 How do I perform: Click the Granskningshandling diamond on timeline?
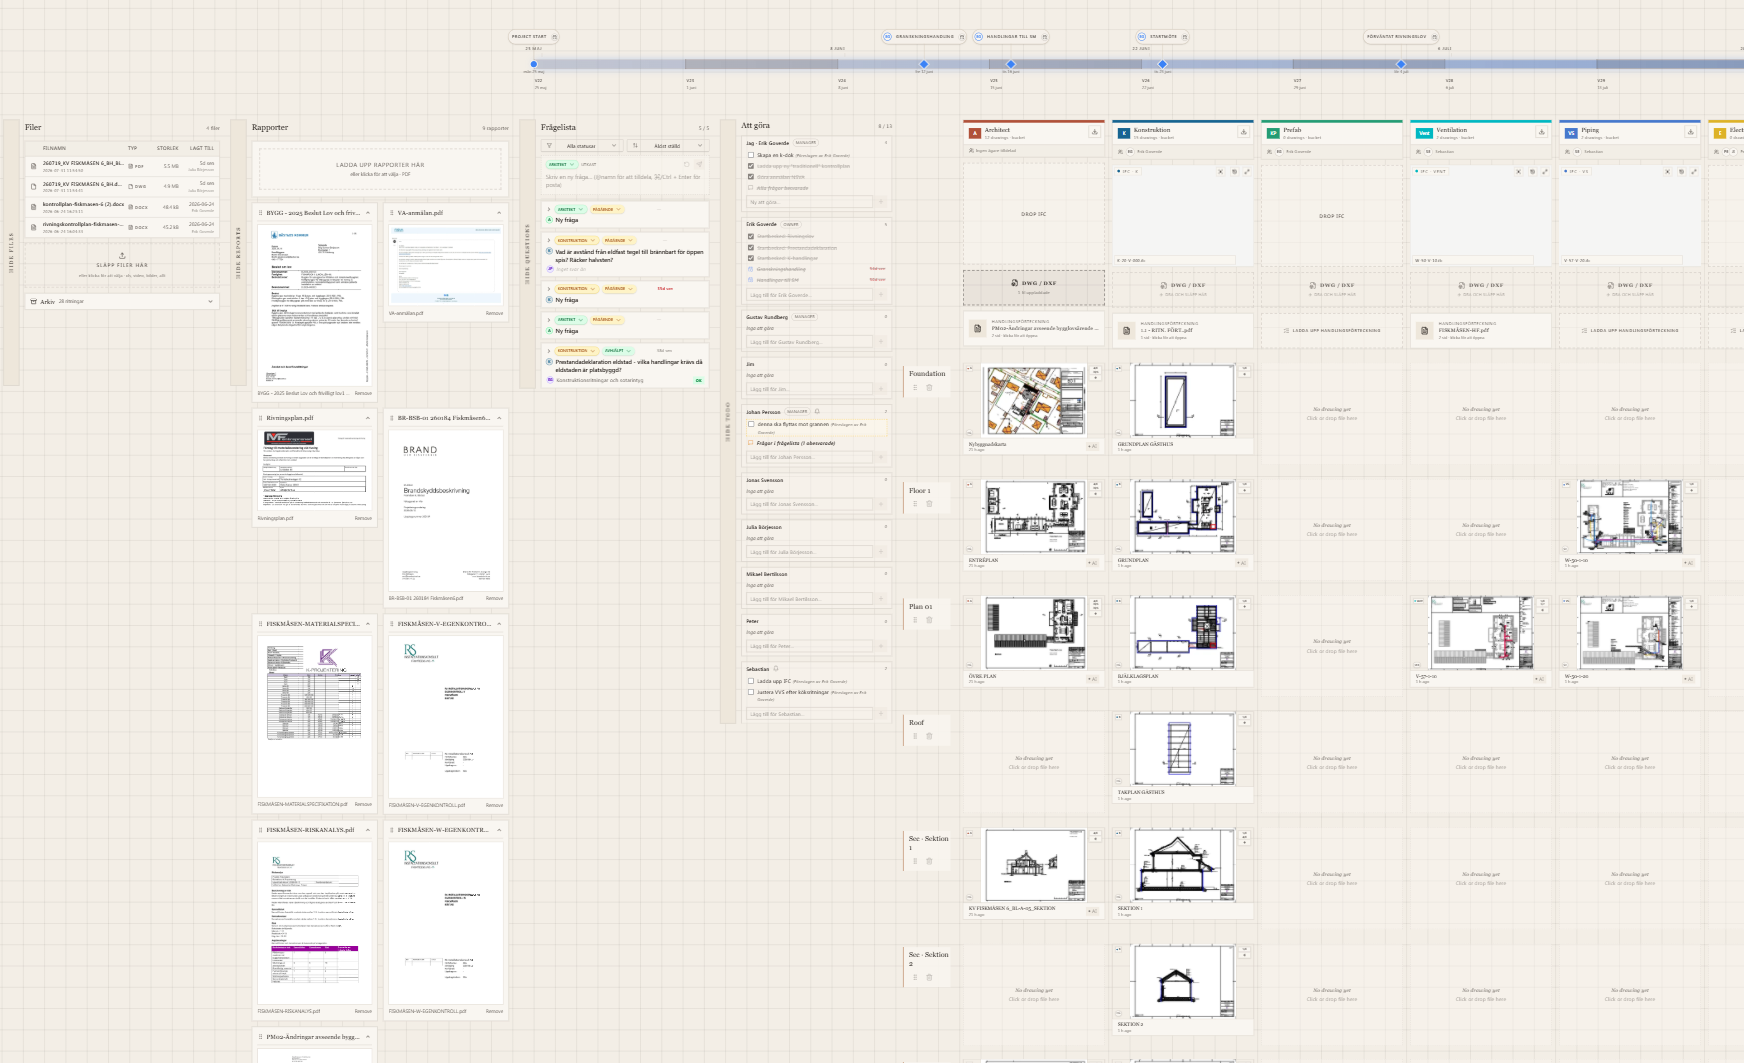(x=924, y=64)
